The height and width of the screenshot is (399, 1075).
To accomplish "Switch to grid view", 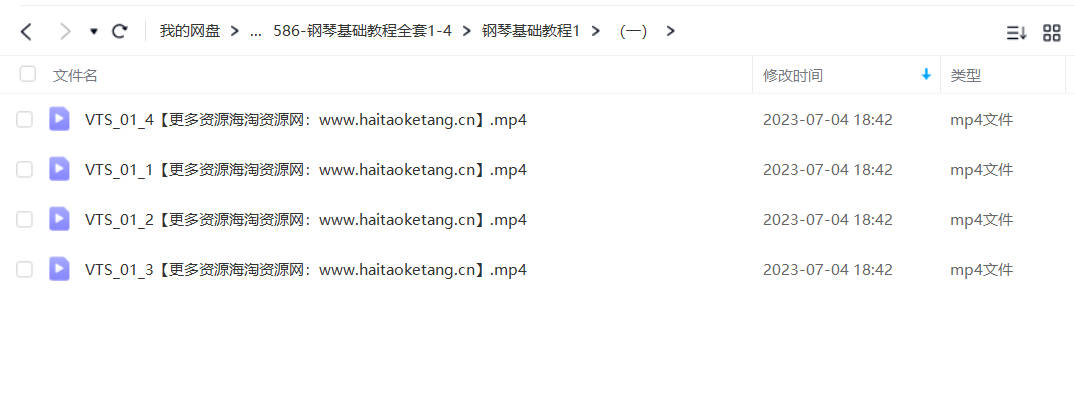I will 1052,32.
